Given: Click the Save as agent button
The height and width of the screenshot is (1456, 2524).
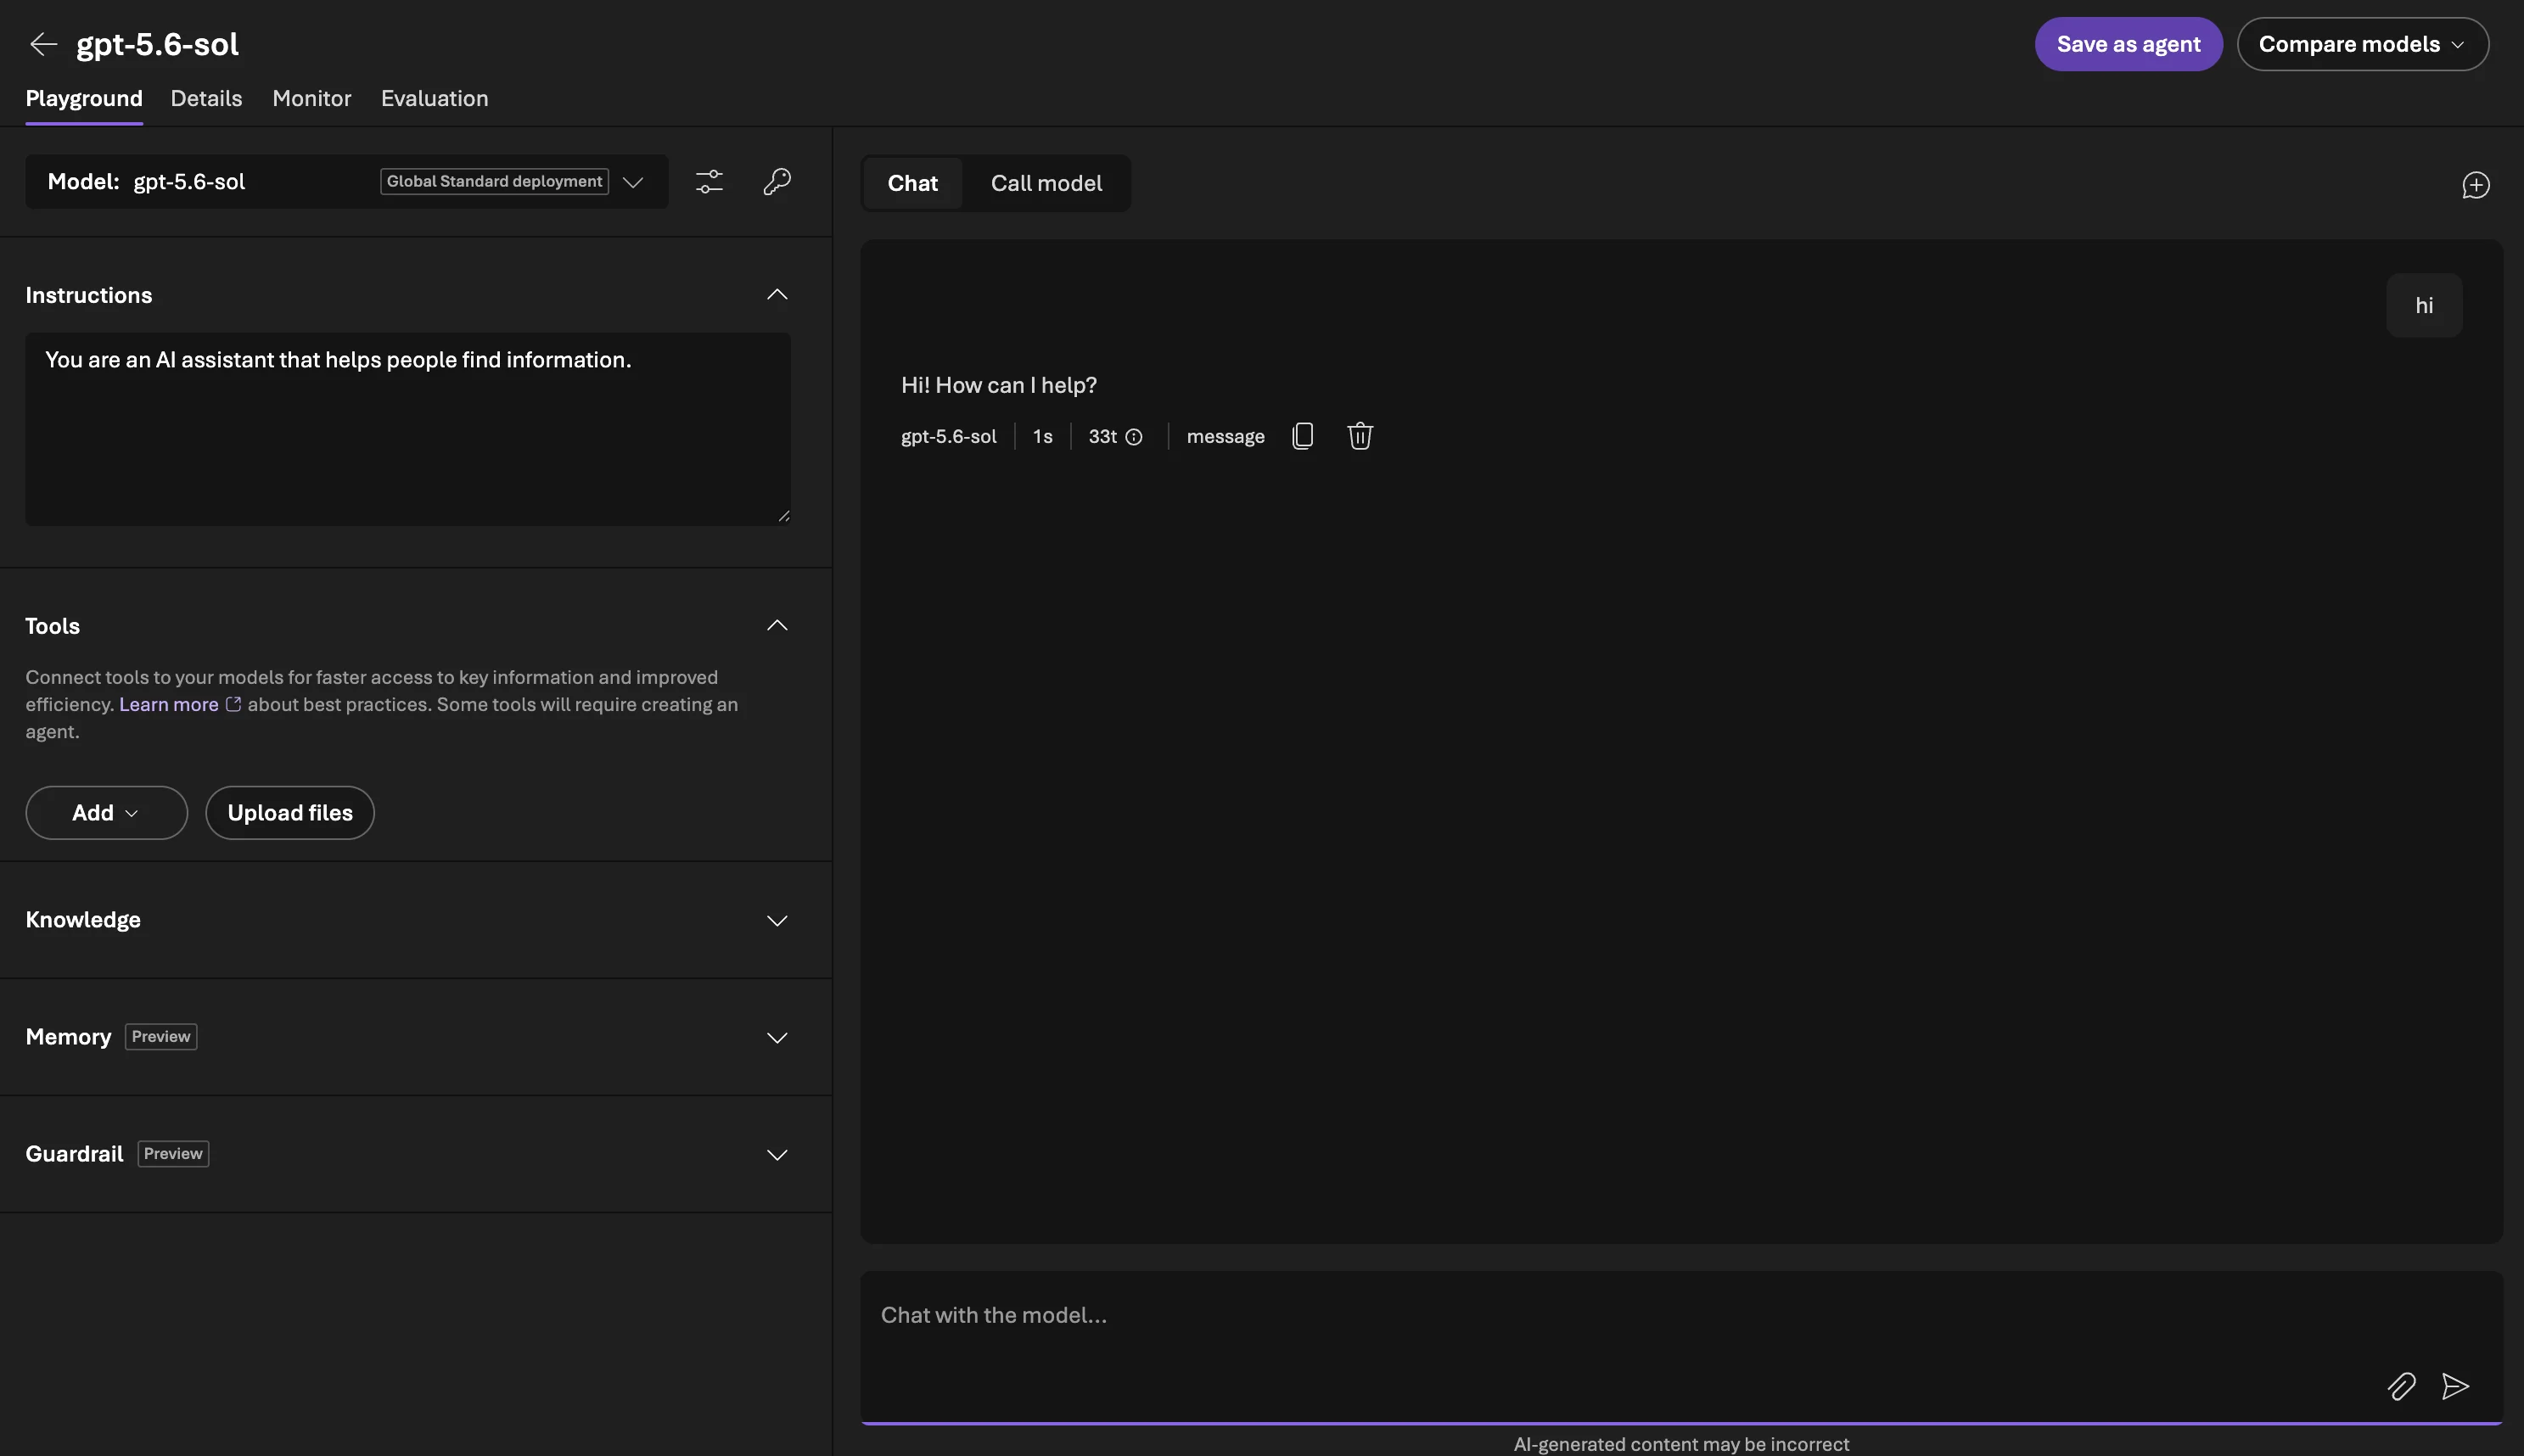Looking at the screenshot, I should click(2128, 44).
